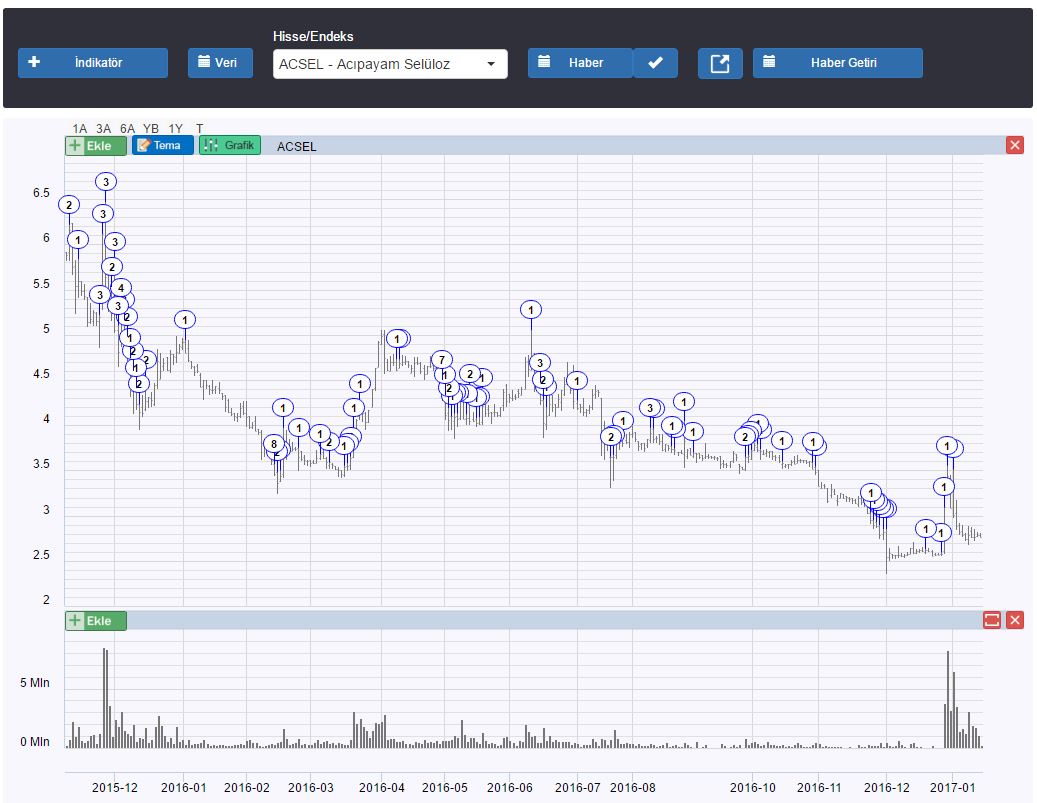
Task: Maximize the volume chart panel
Action: [x=992, y=620]
